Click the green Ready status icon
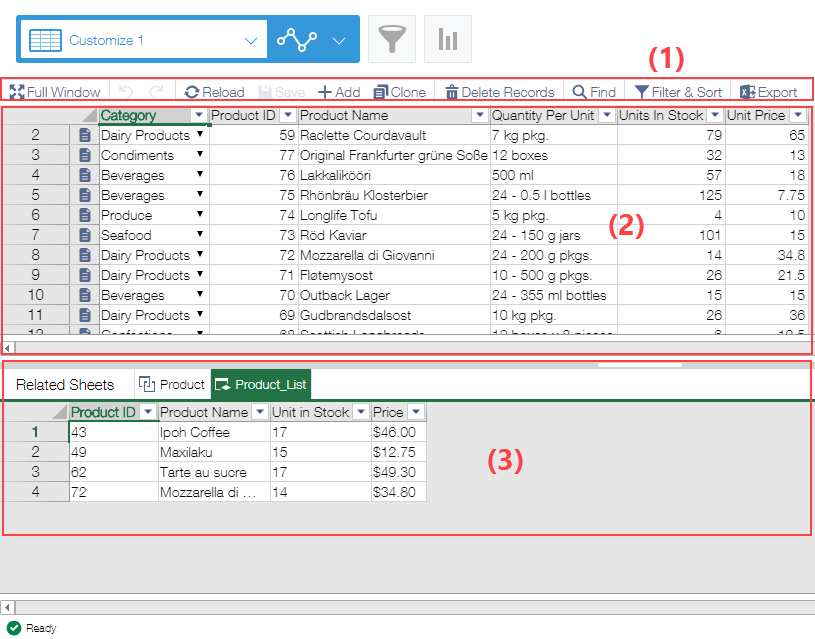 point(14,628)
